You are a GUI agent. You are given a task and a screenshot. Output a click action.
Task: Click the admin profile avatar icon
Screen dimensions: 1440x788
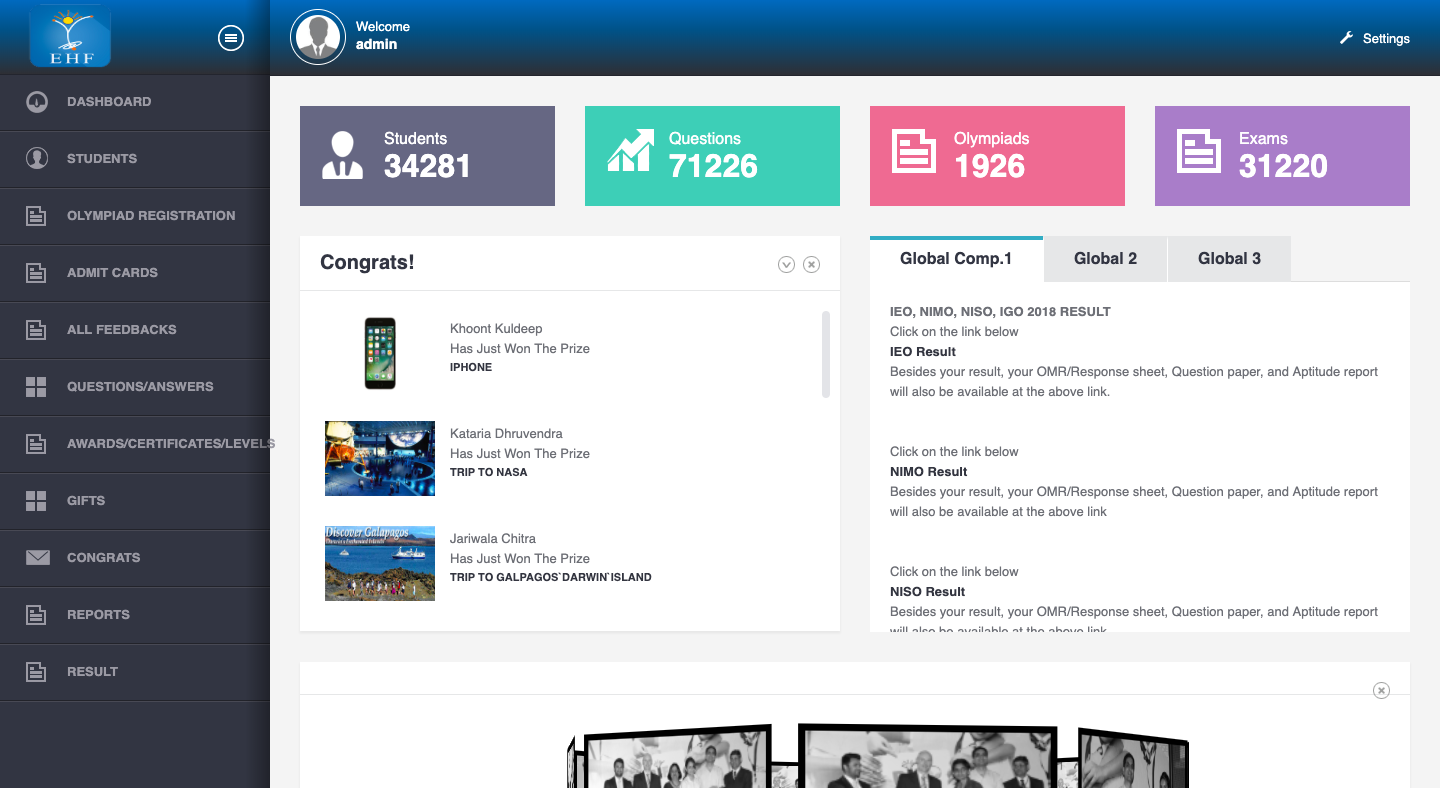click(x=317, y=37)
